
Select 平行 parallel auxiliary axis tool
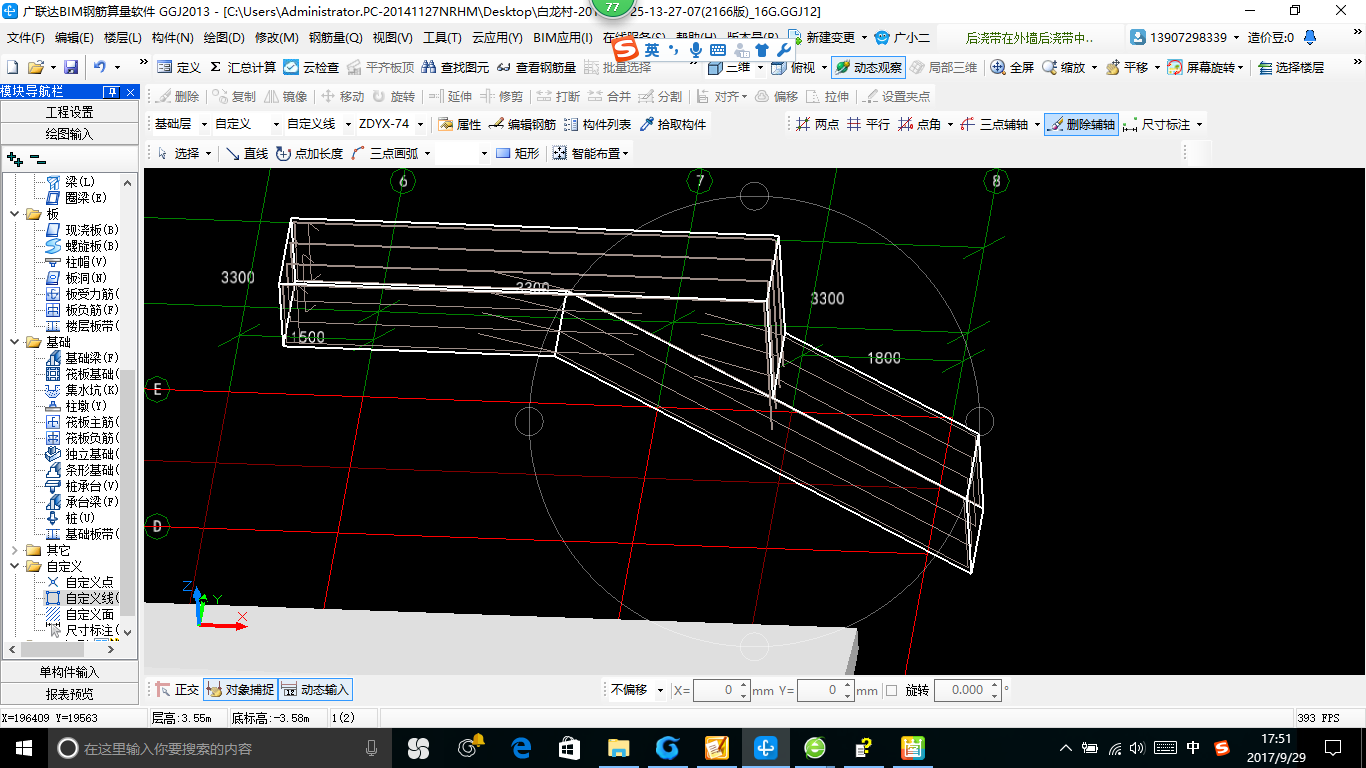[x=868, y=124]
